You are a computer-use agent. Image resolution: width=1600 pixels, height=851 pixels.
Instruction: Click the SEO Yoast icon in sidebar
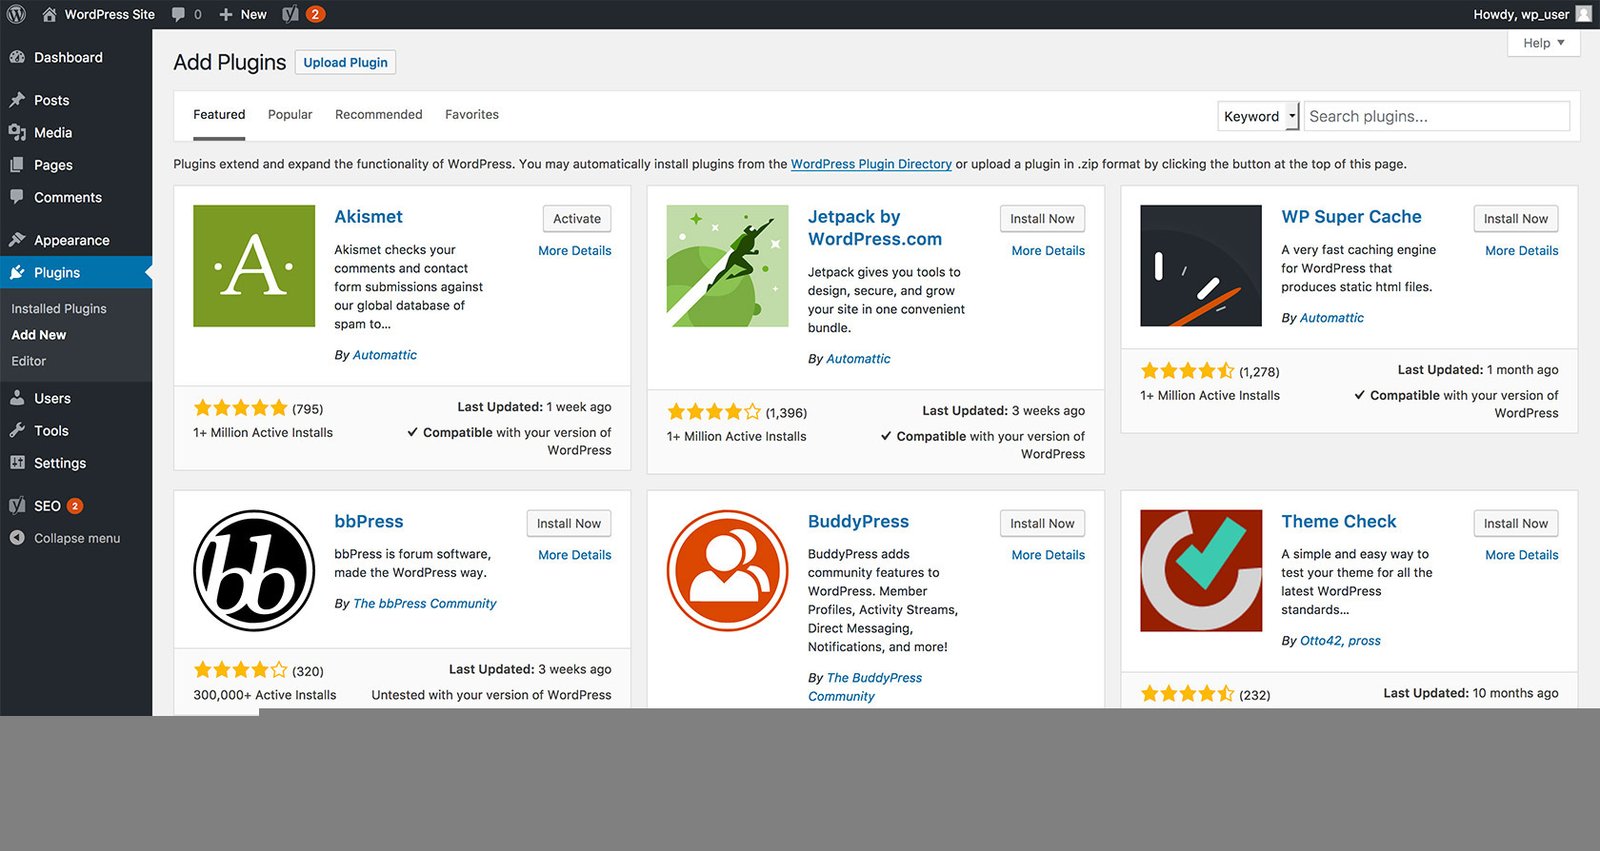click(17, 505)
